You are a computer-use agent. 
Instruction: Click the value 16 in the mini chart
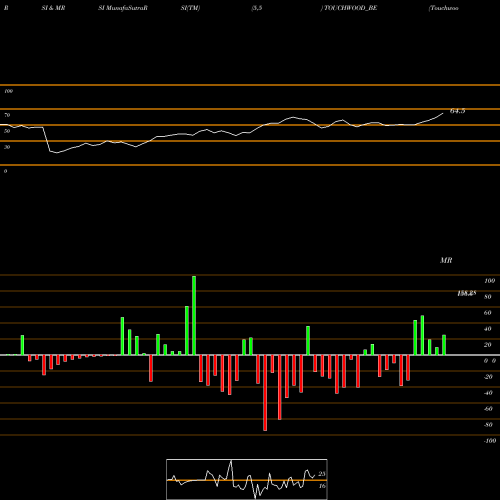(322, 486)
